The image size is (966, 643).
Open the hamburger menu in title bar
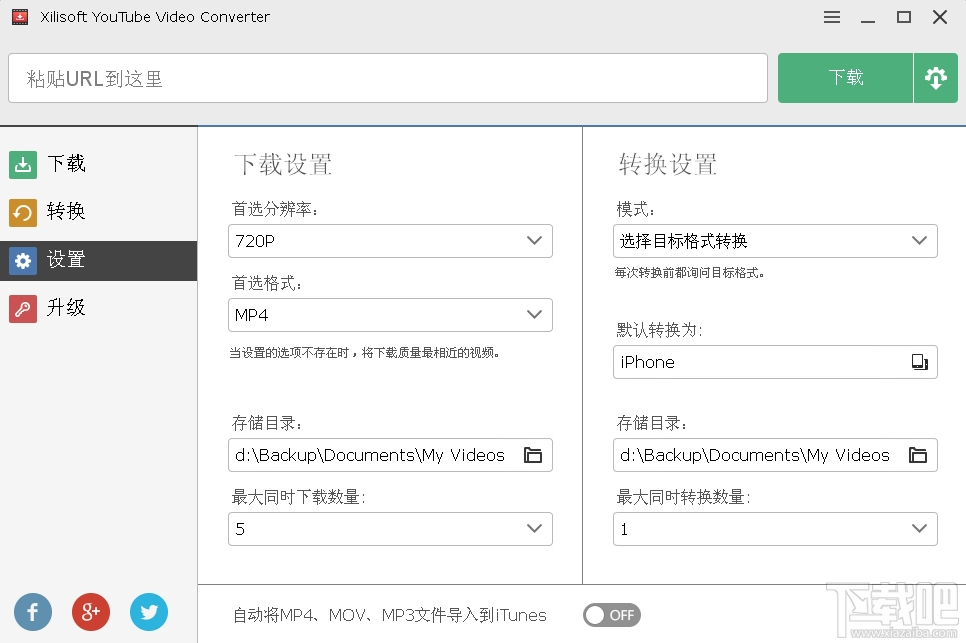[x=832, y=17]
